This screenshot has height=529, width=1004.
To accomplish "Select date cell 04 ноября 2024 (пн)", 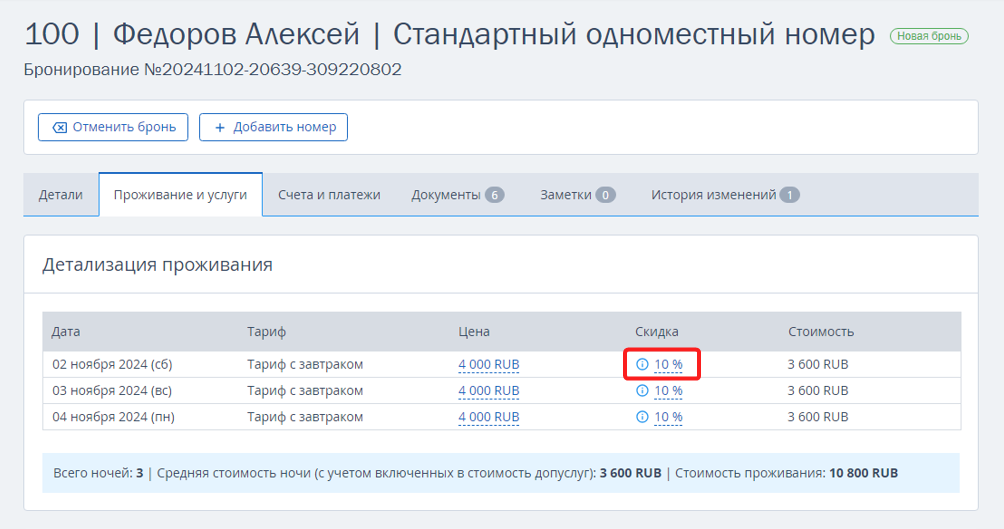I will (x=113, y=417).
